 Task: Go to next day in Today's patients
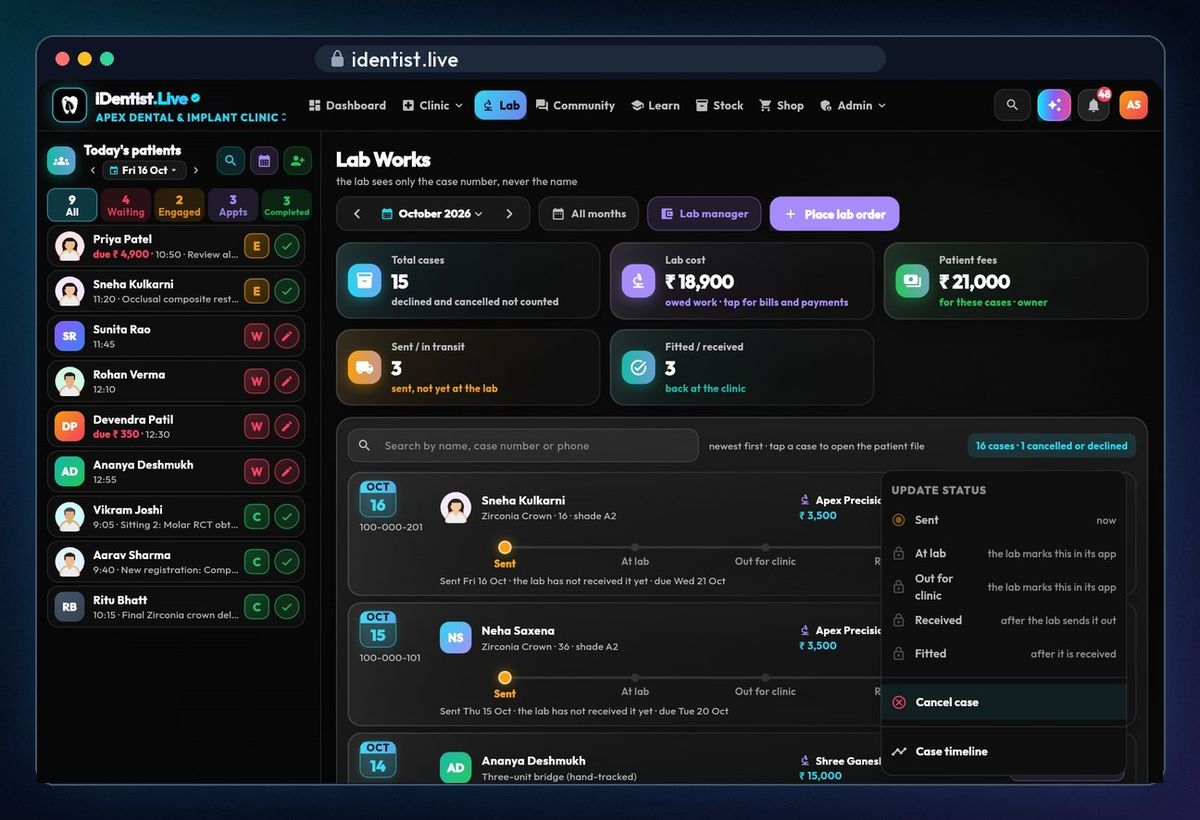195,171
